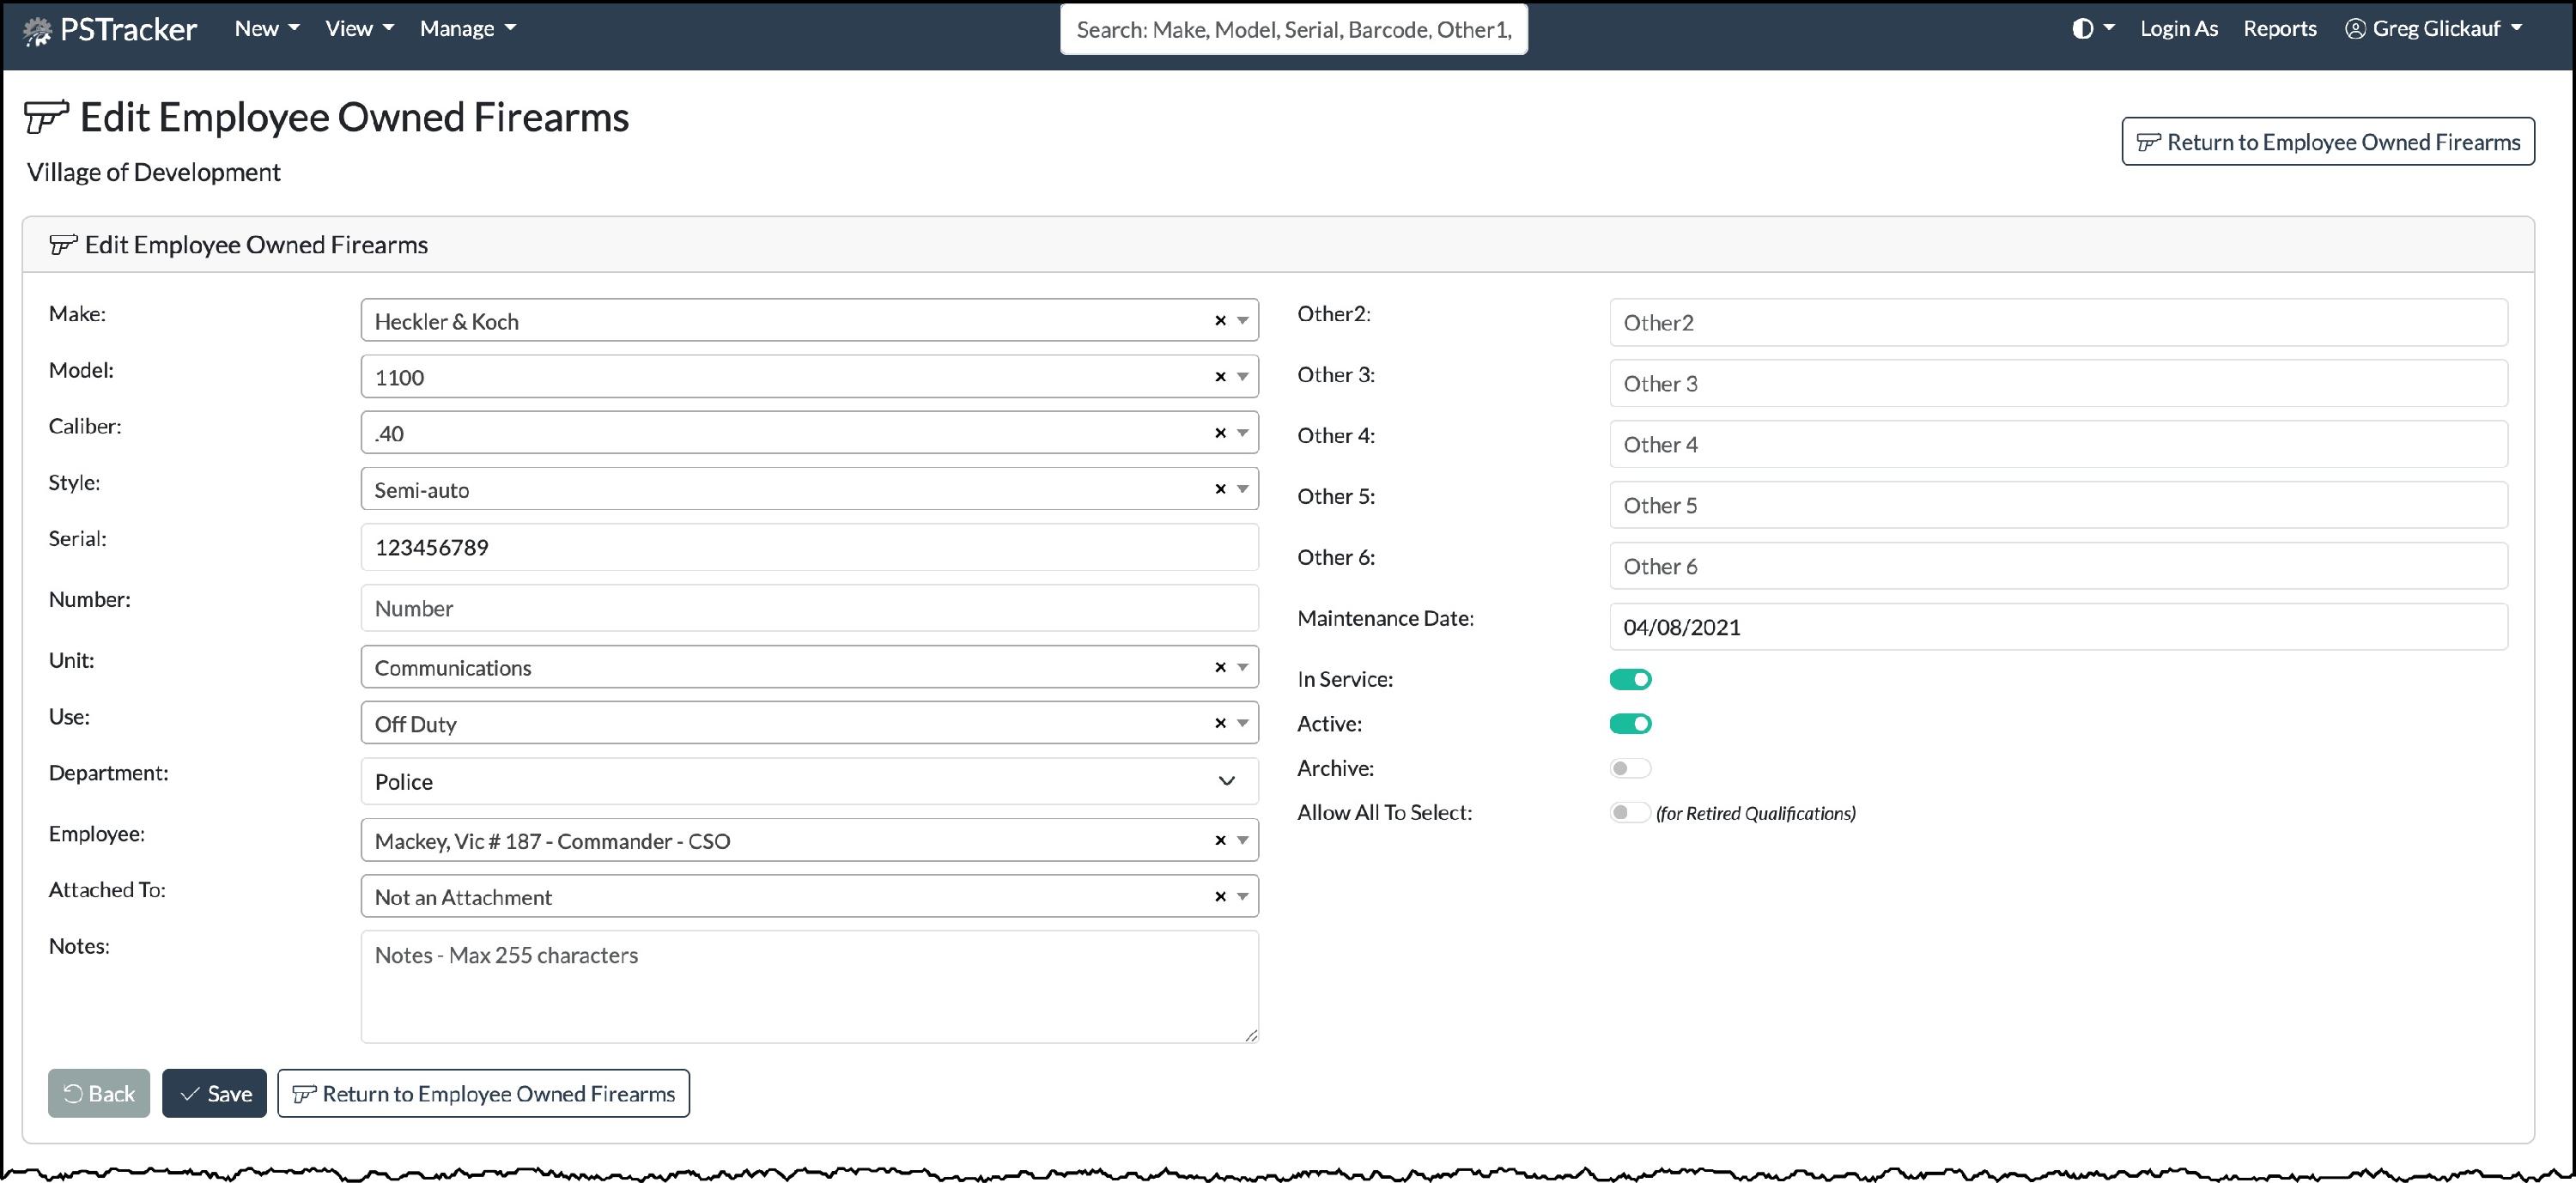
Task: Clear the Employee selection X icon
Action: [1220, 841]
